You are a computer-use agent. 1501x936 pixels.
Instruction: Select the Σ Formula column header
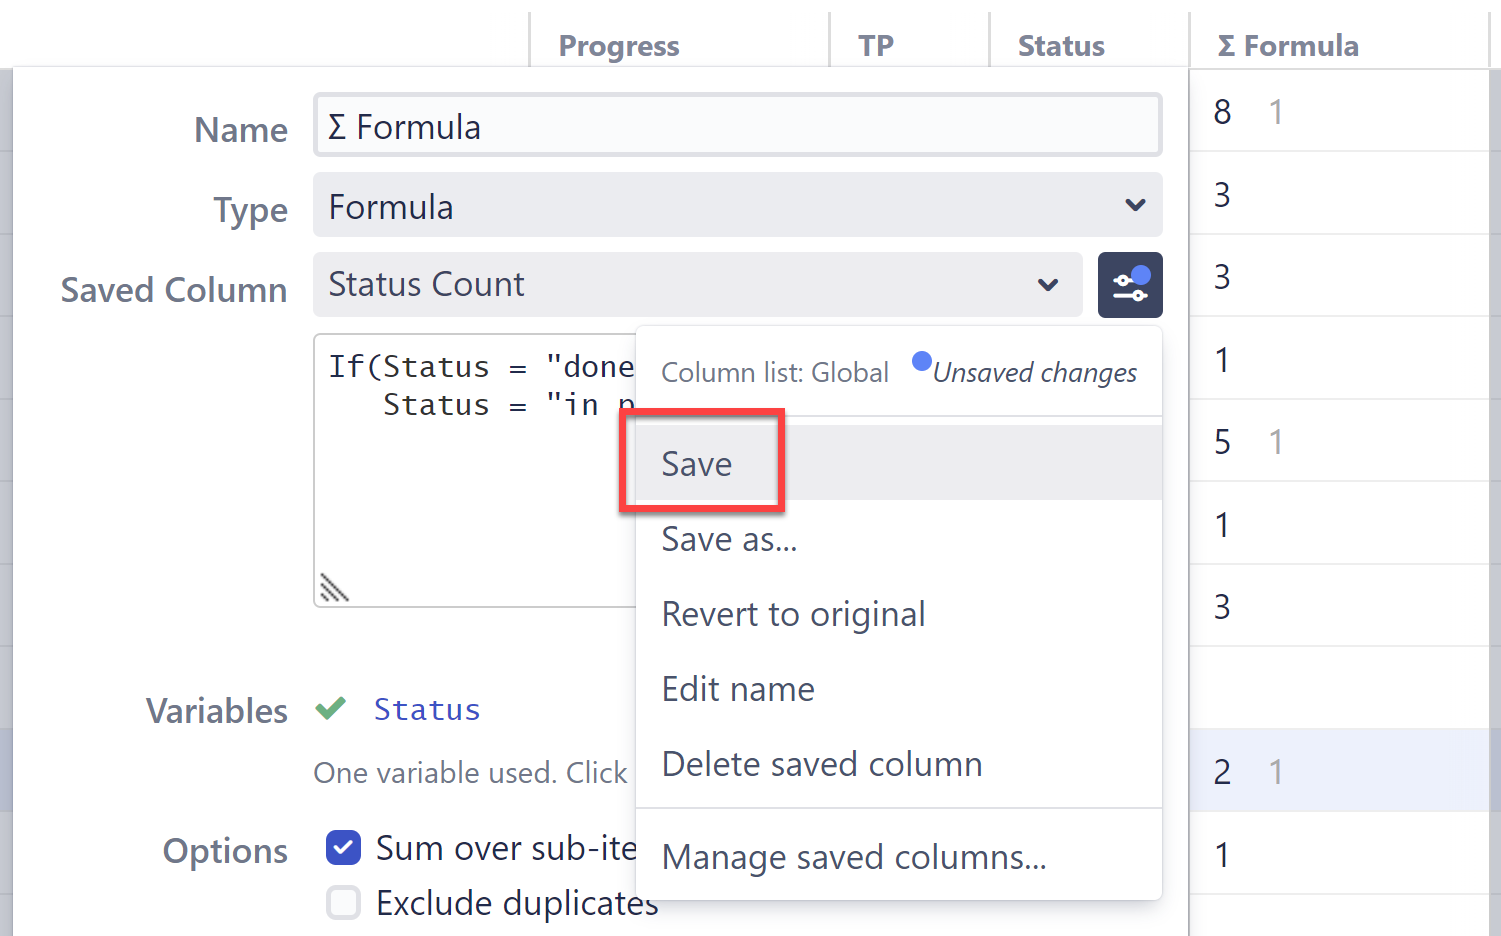(x=1288, y=46)
